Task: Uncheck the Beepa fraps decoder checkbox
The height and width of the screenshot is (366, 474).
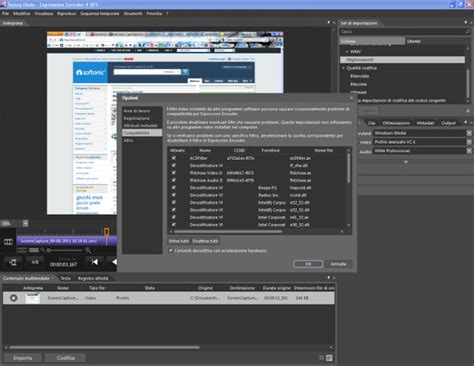Action: pyautogui.click(x=174, y=187)
